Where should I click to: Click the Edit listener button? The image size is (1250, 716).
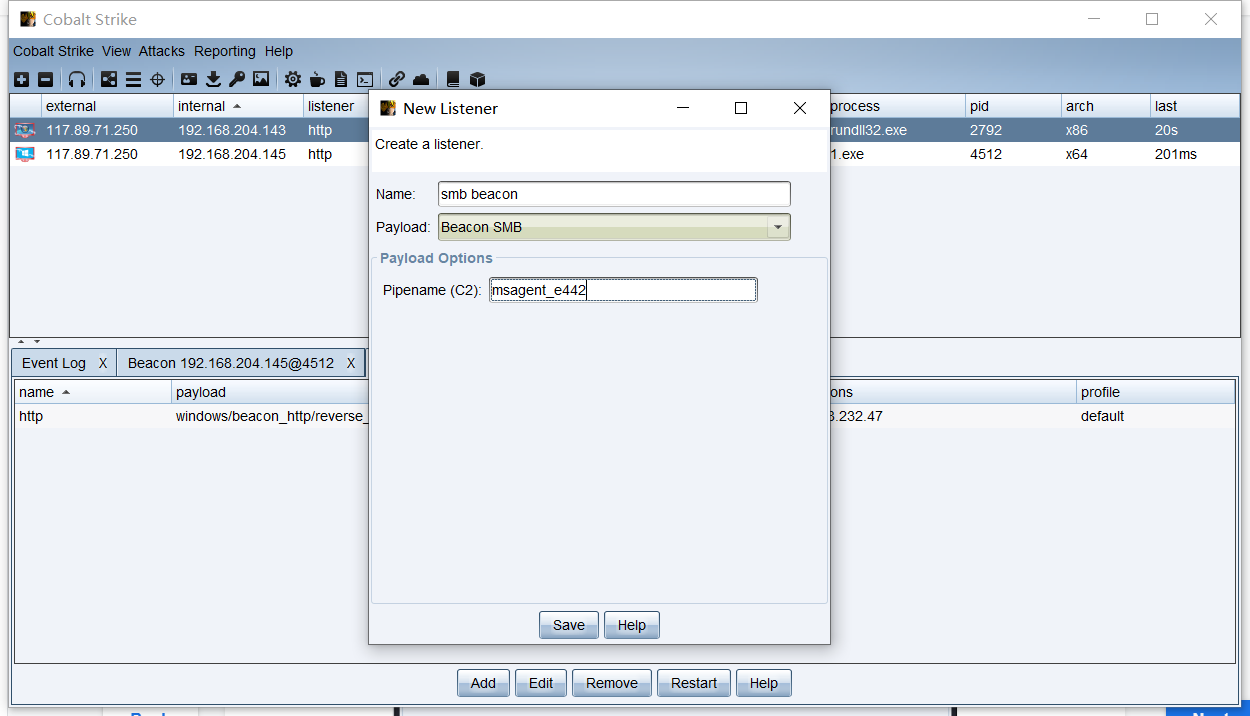[541, 683]
